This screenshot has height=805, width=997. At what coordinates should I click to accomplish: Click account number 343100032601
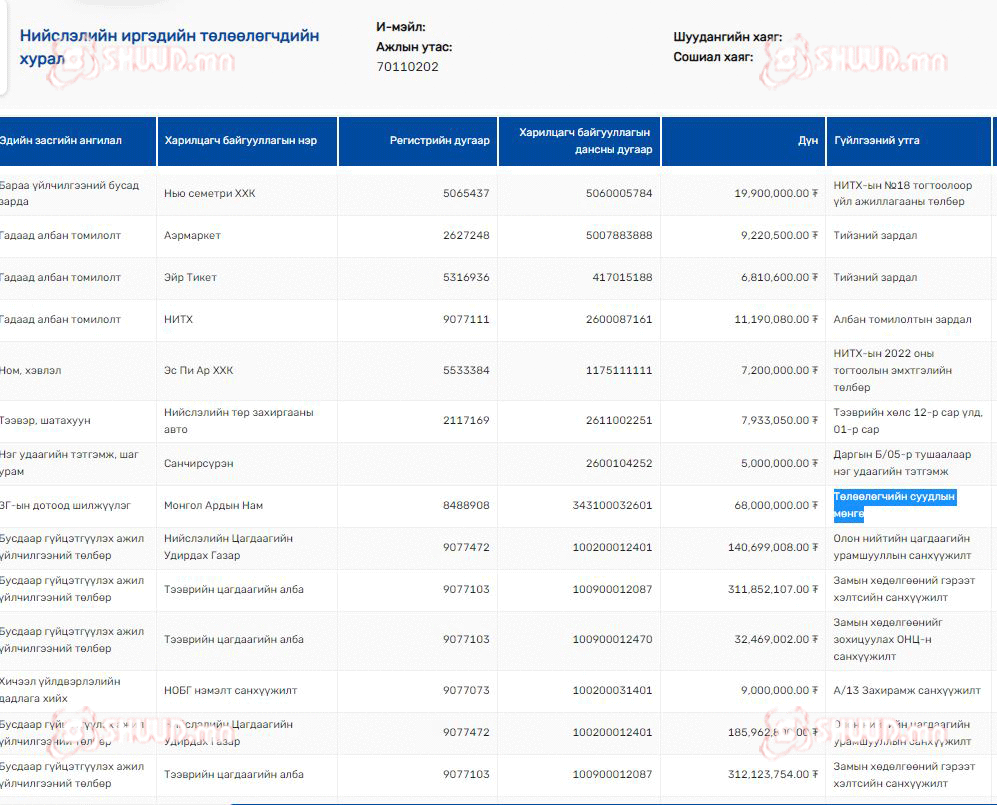pyautogui.click(x=612, y=506)
